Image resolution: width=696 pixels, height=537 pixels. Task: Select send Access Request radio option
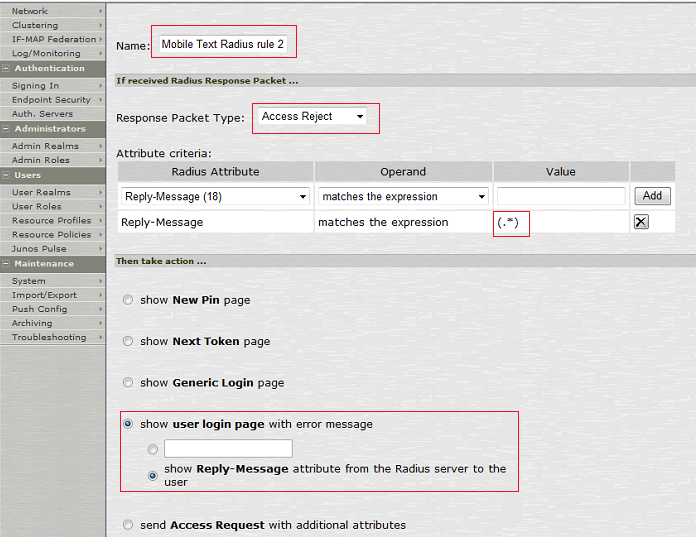[x=127, y=525]
